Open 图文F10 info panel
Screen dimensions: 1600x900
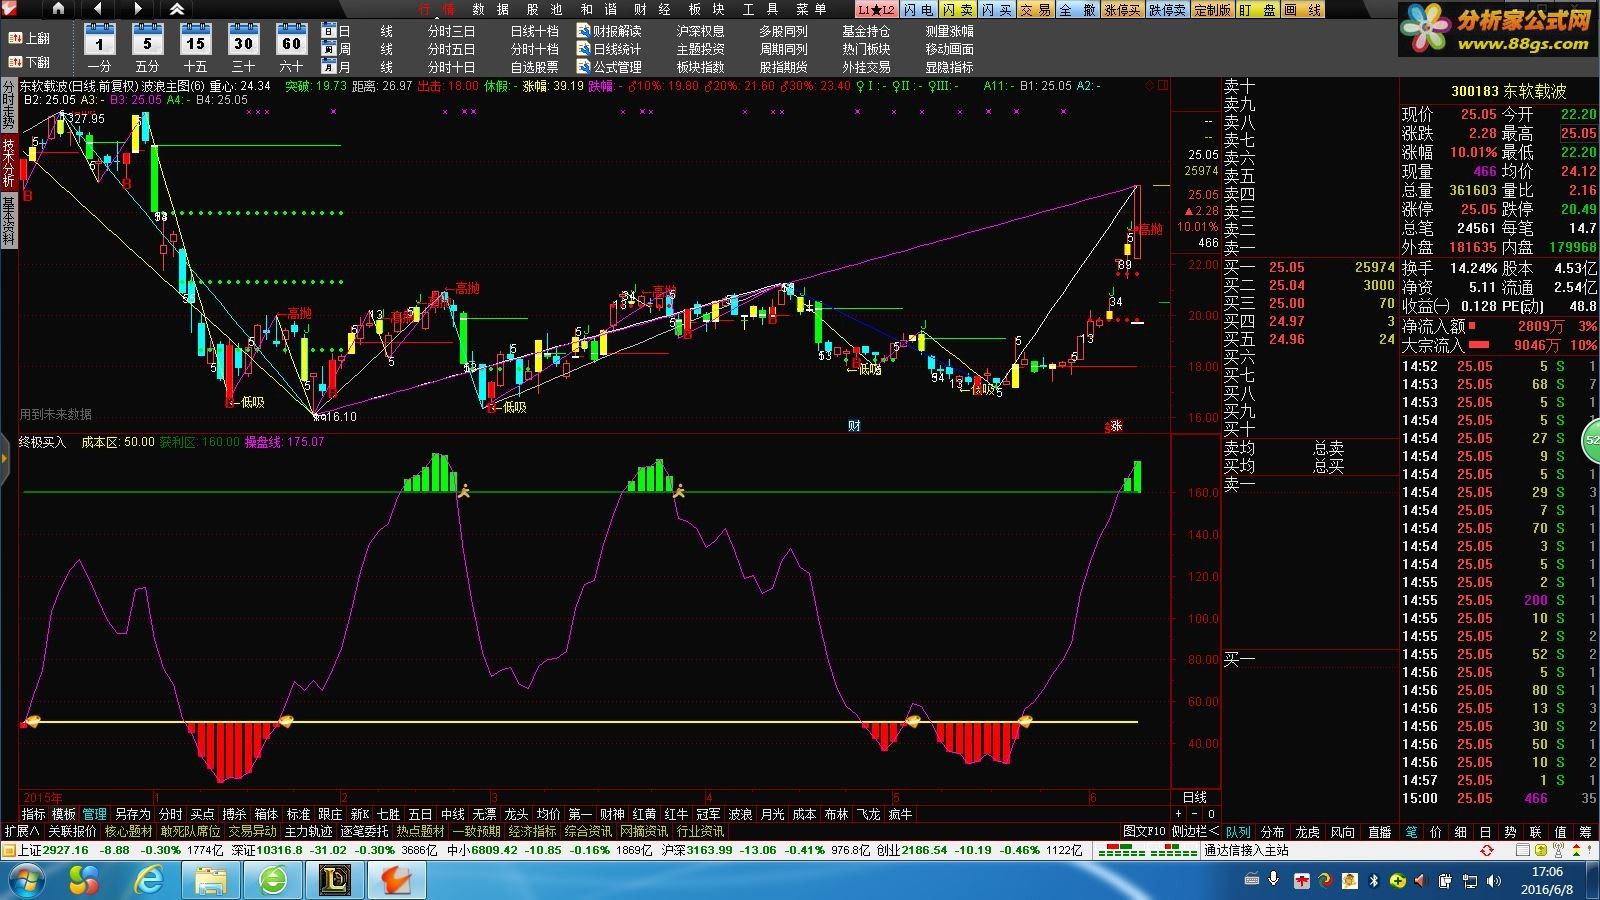click(x=1144, y=831)
